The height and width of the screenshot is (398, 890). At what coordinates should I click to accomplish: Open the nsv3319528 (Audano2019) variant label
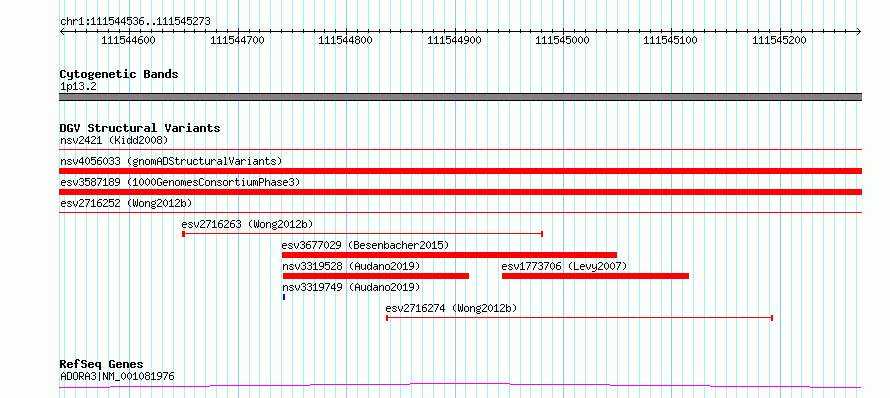[x=351, y=266]
